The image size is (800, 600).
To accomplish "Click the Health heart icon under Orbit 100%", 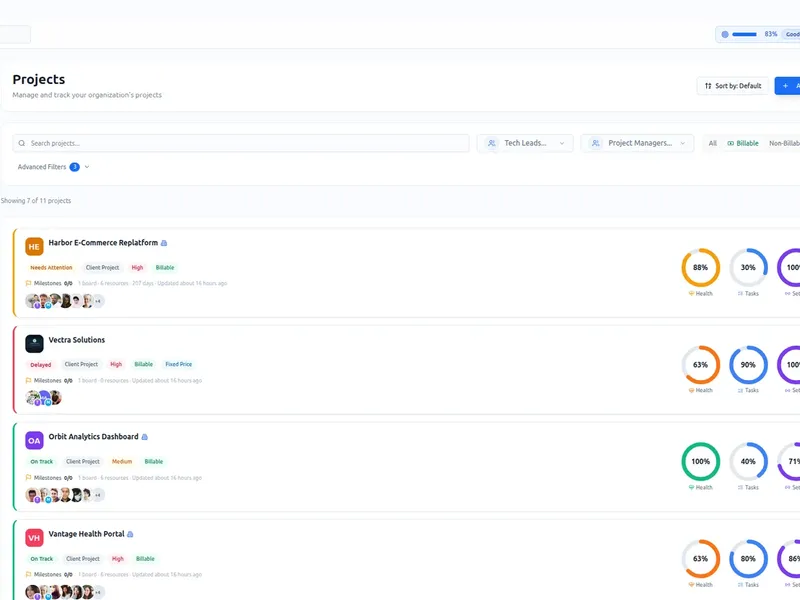I will [x=691, y=487].
